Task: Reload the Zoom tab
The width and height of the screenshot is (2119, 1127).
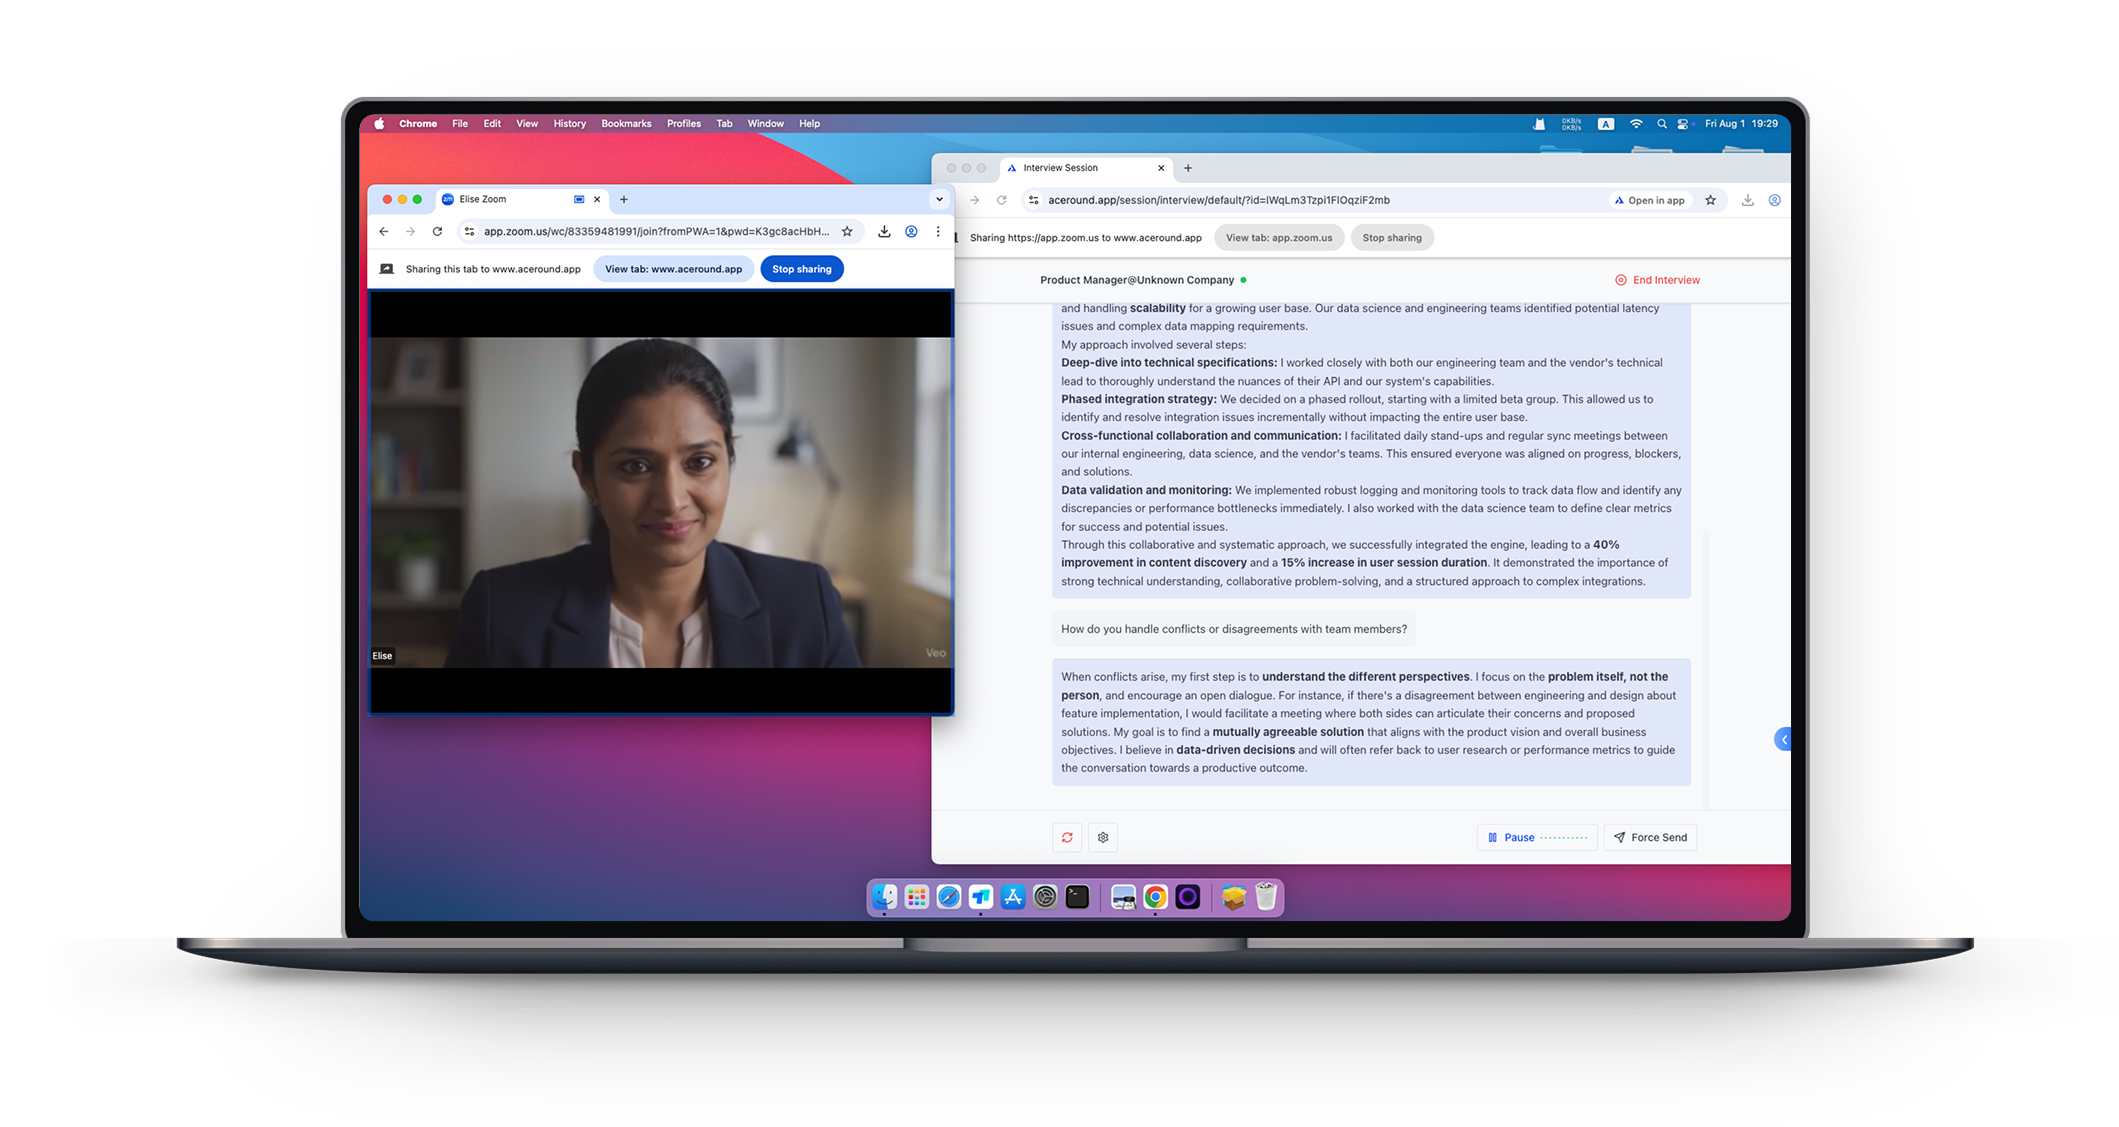Action: pyautogui.click(x=437, y=231)
